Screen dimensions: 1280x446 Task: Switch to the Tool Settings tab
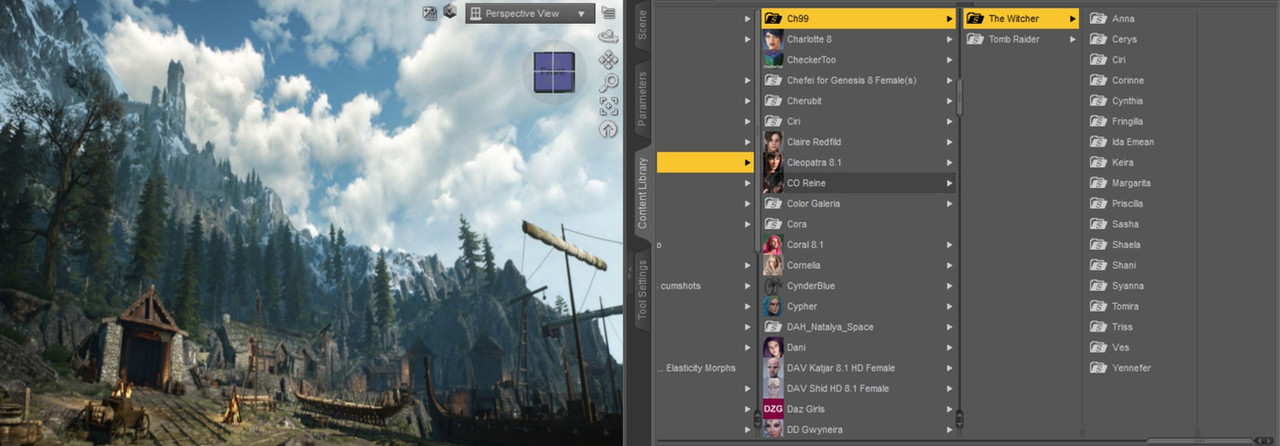[642, 291]
